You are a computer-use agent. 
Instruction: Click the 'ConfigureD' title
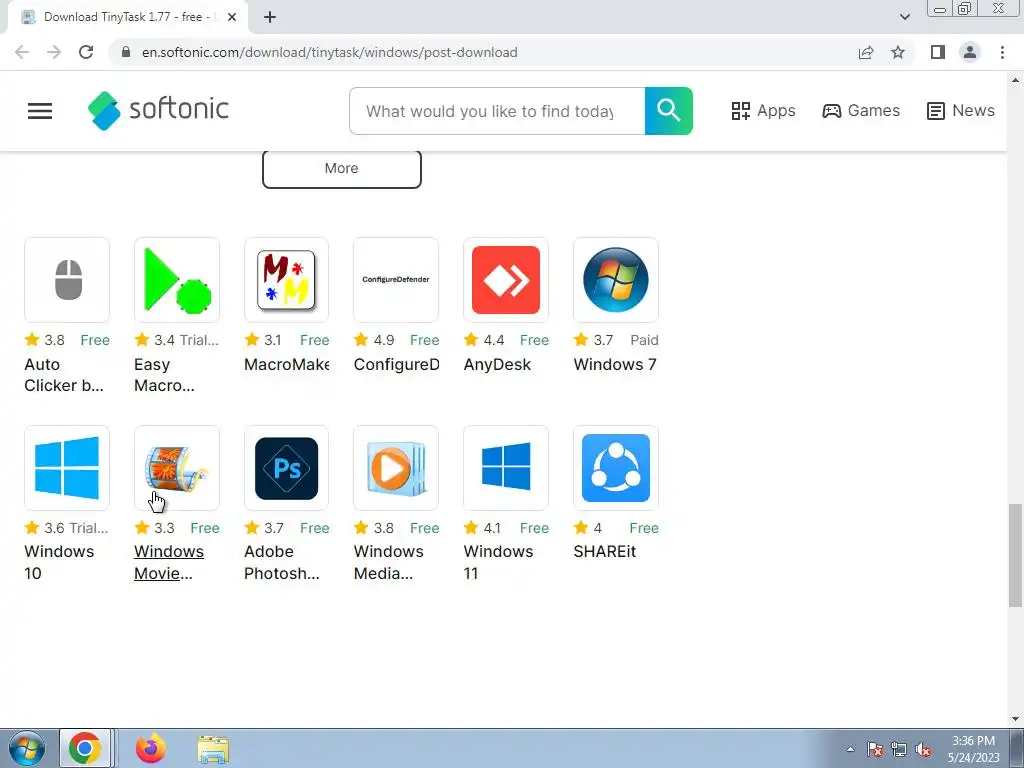[396, 364]
